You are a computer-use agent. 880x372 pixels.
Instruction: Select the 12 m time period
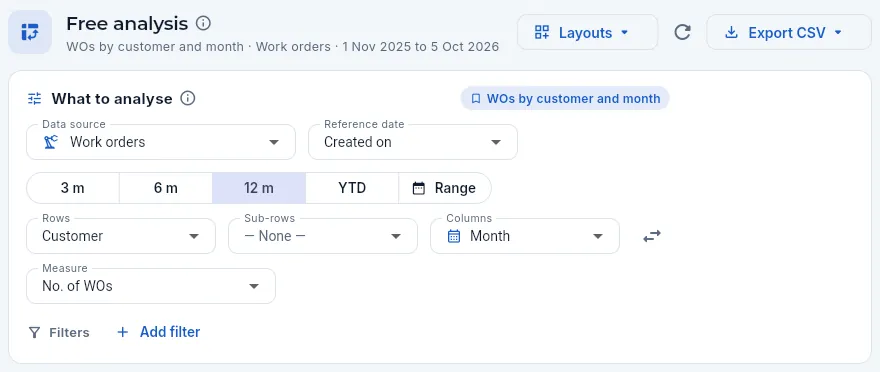259,188
